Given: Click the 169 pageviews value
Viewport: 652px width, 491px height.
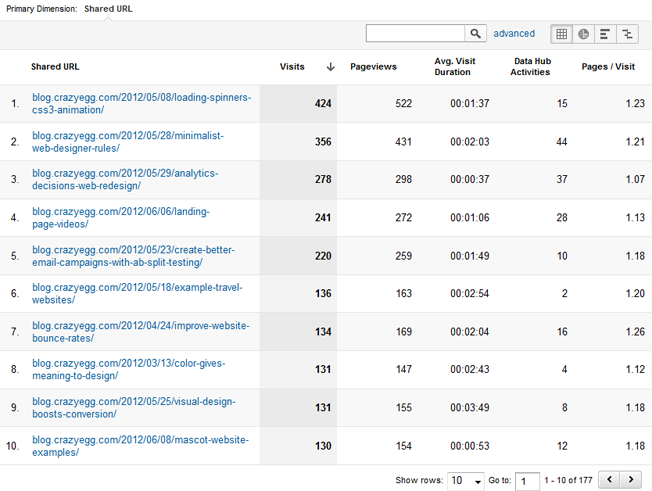Looking at the screenshot, I should 403,332.
